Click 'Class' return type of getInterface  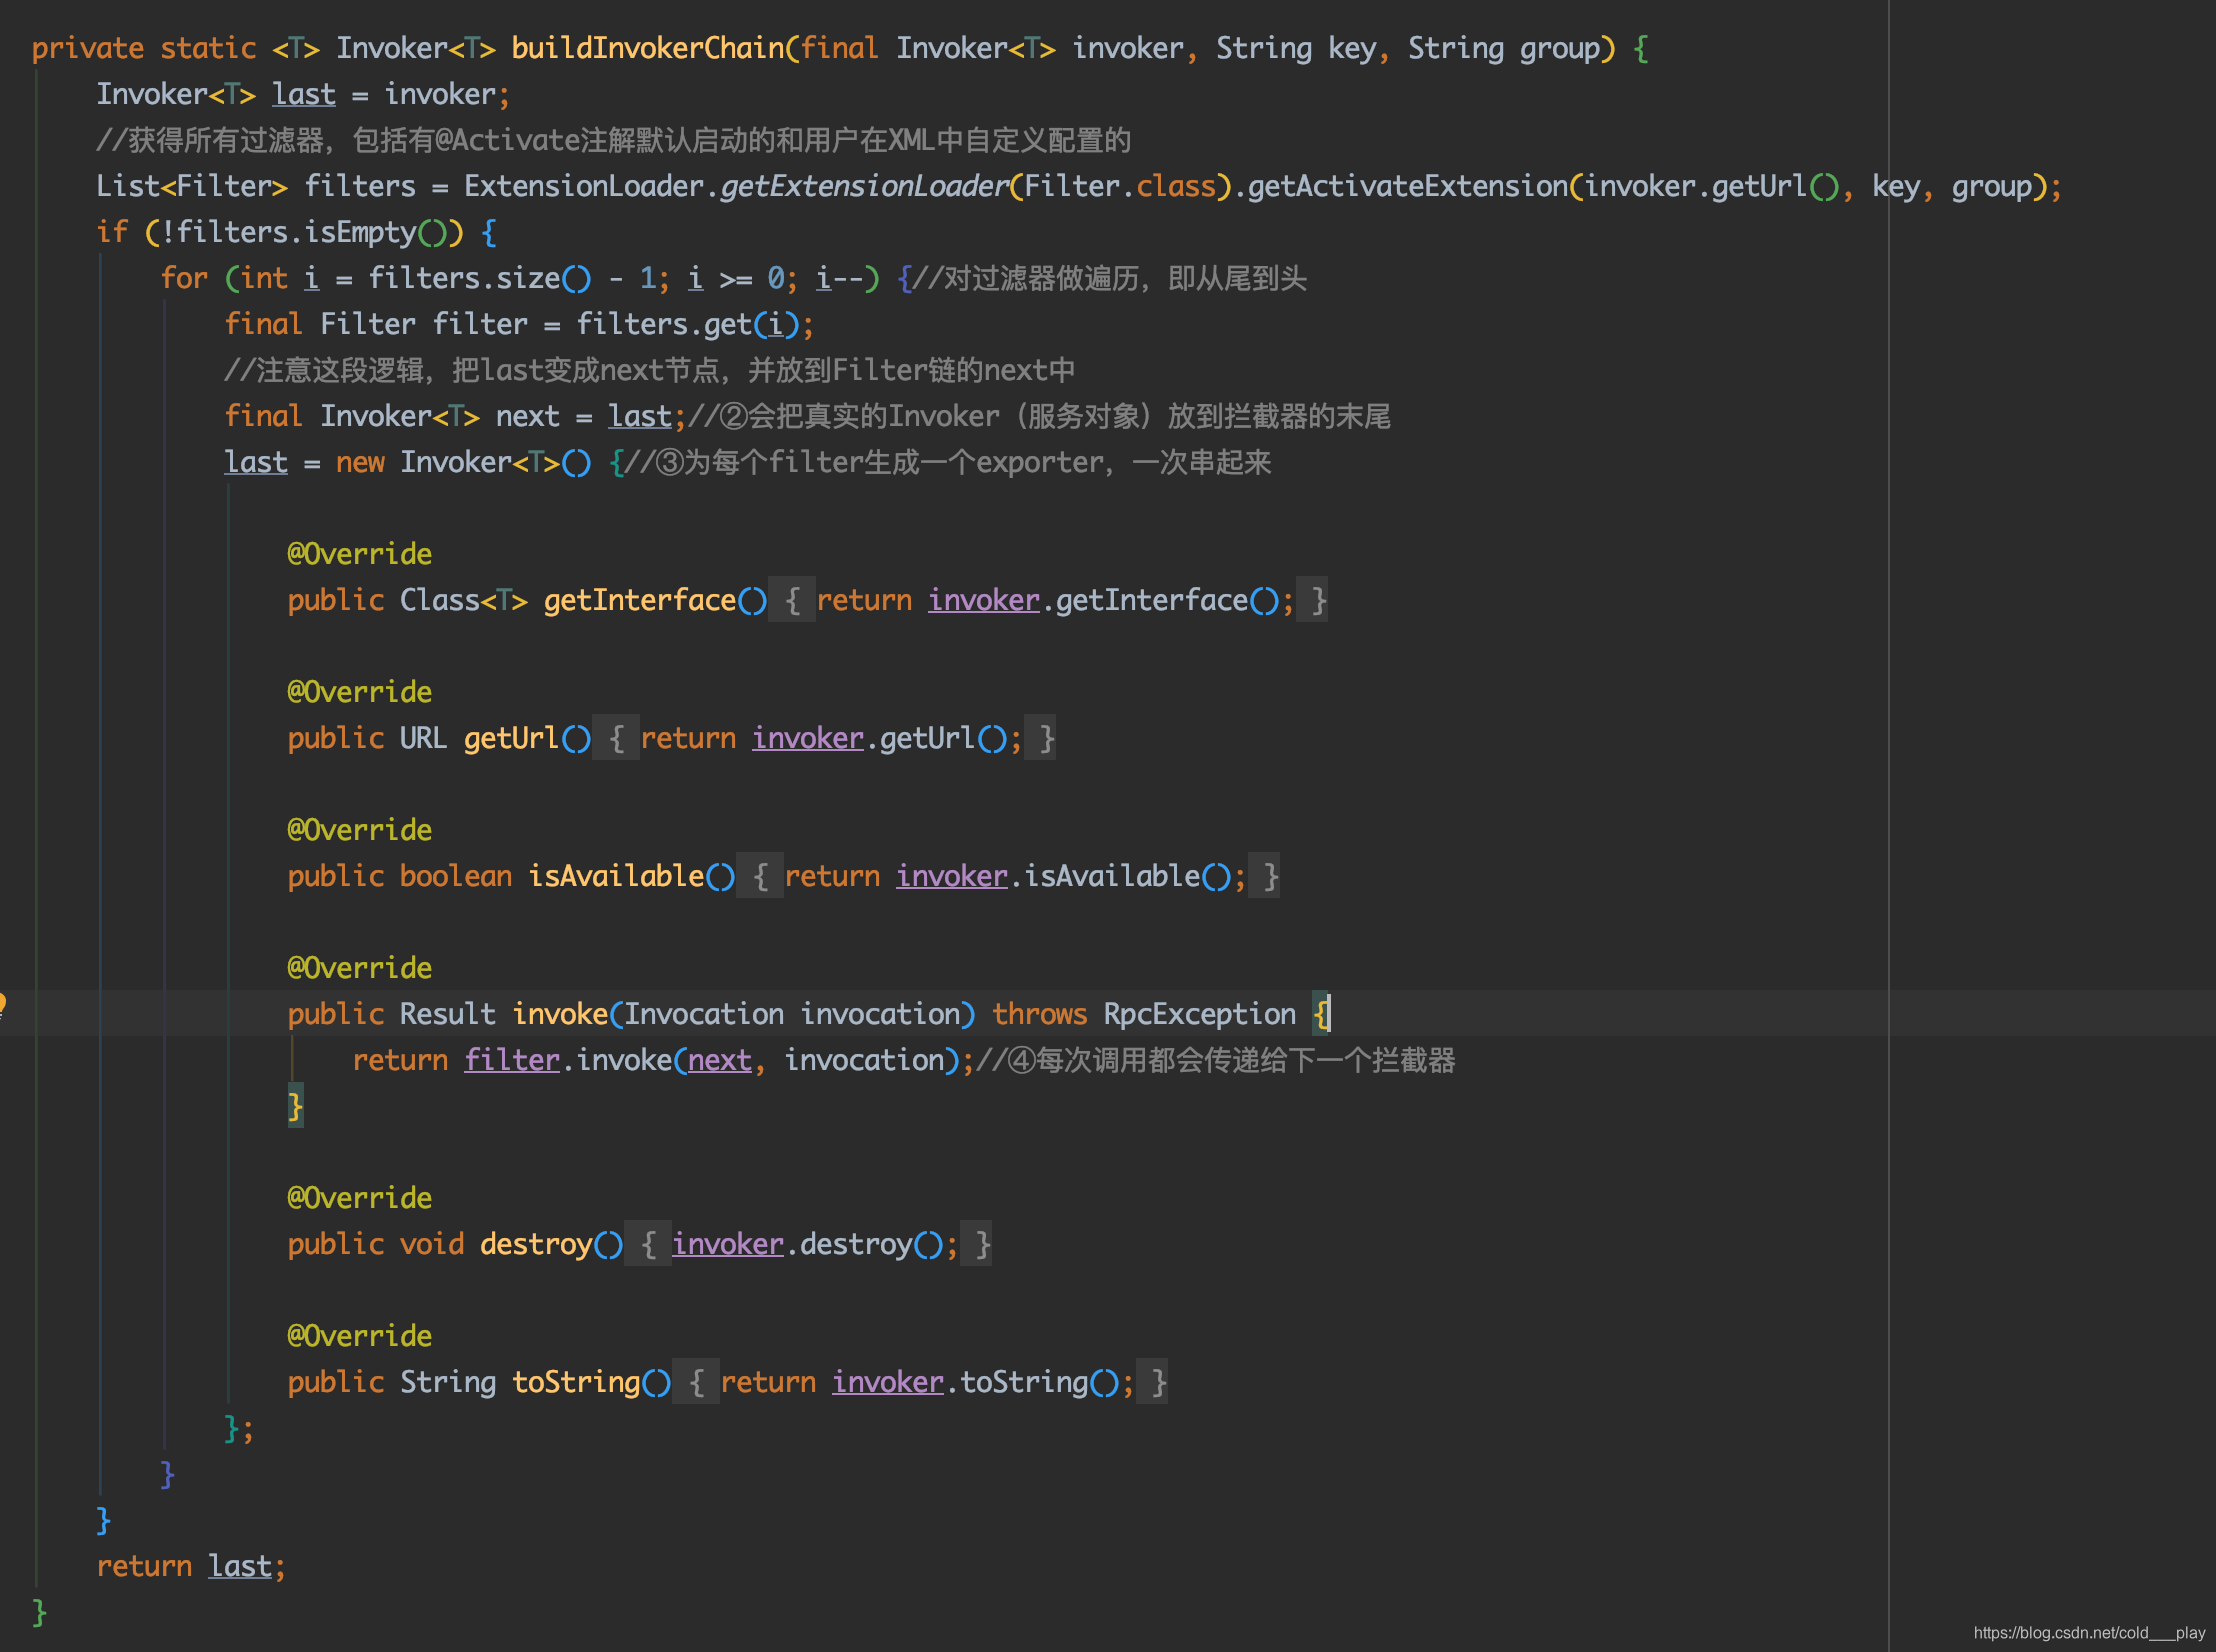440,600
